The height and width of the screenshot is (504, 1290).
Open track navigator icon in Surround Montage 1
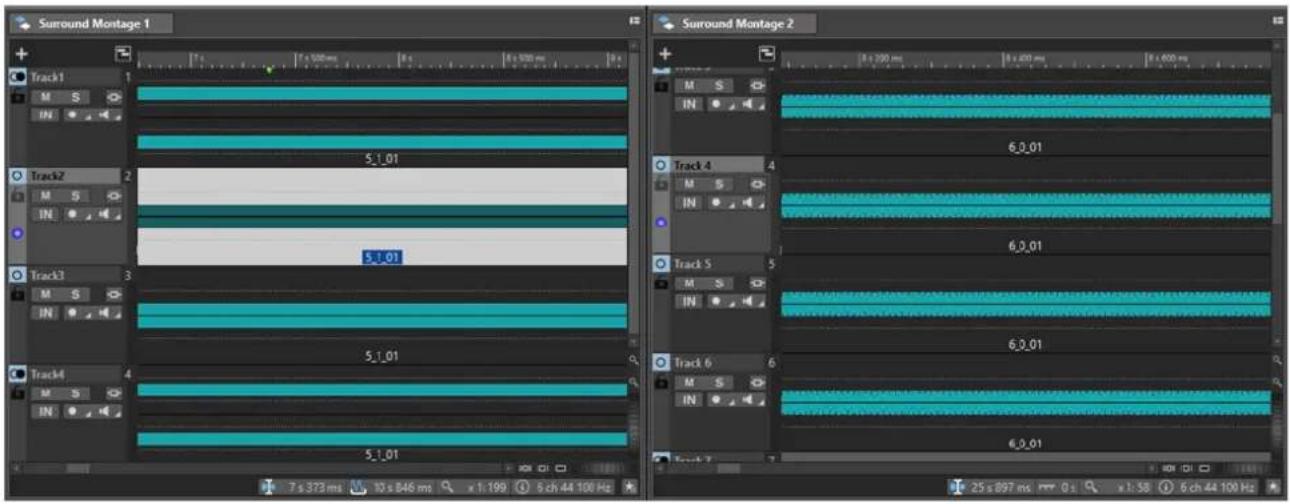(x=122, y=54)
